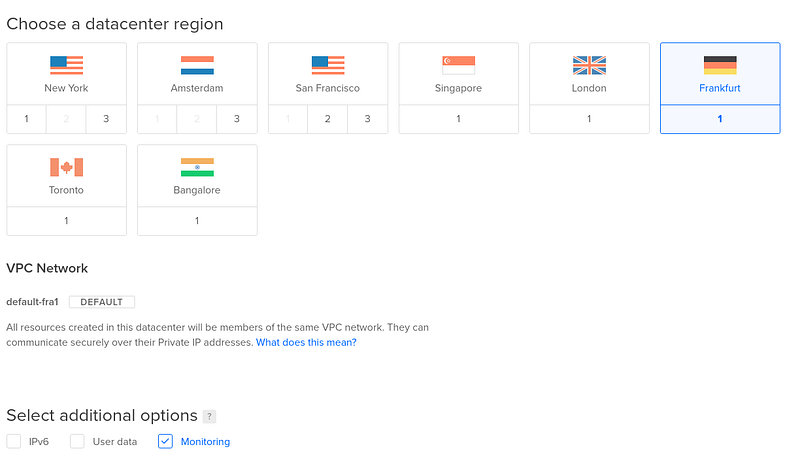Viewport: 800px width, 466px height.
Task: Pick the Bangalore Indian flag icon
Action: pos(197,167)
